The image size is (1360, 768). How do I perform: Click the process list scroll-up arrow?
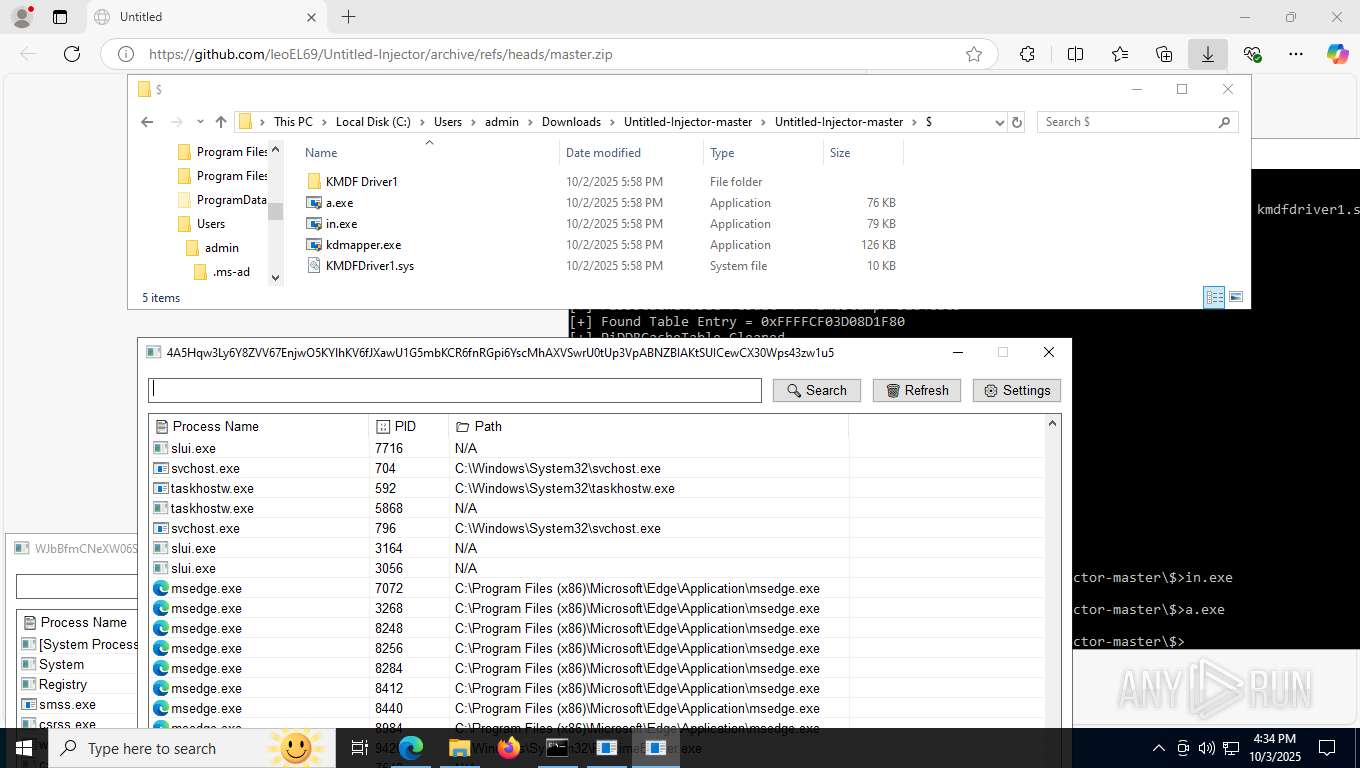1052,424
